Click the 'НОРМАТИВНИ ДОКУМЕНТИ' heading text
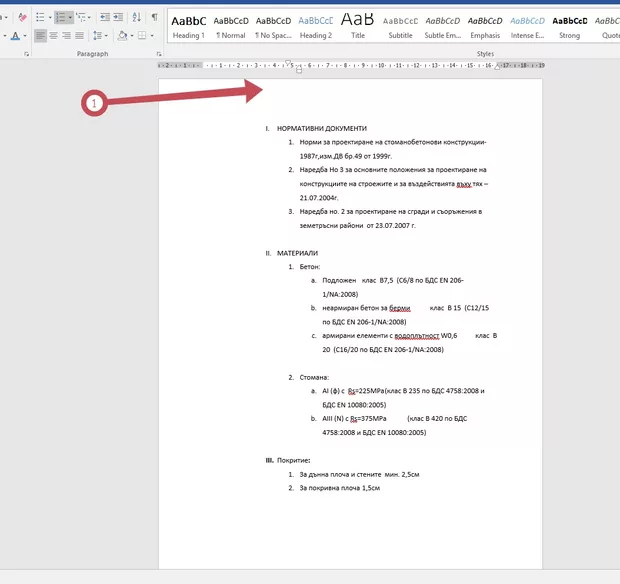Viewport: 620px width, 584px height. pos(321,129)
